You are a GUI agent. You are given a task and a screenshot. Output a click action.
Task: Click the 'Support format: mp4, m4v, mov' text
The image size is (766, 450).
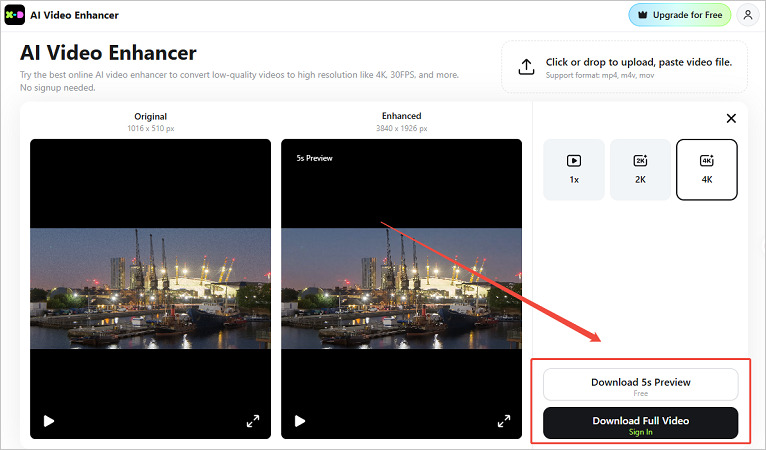(x=600, y=75)
